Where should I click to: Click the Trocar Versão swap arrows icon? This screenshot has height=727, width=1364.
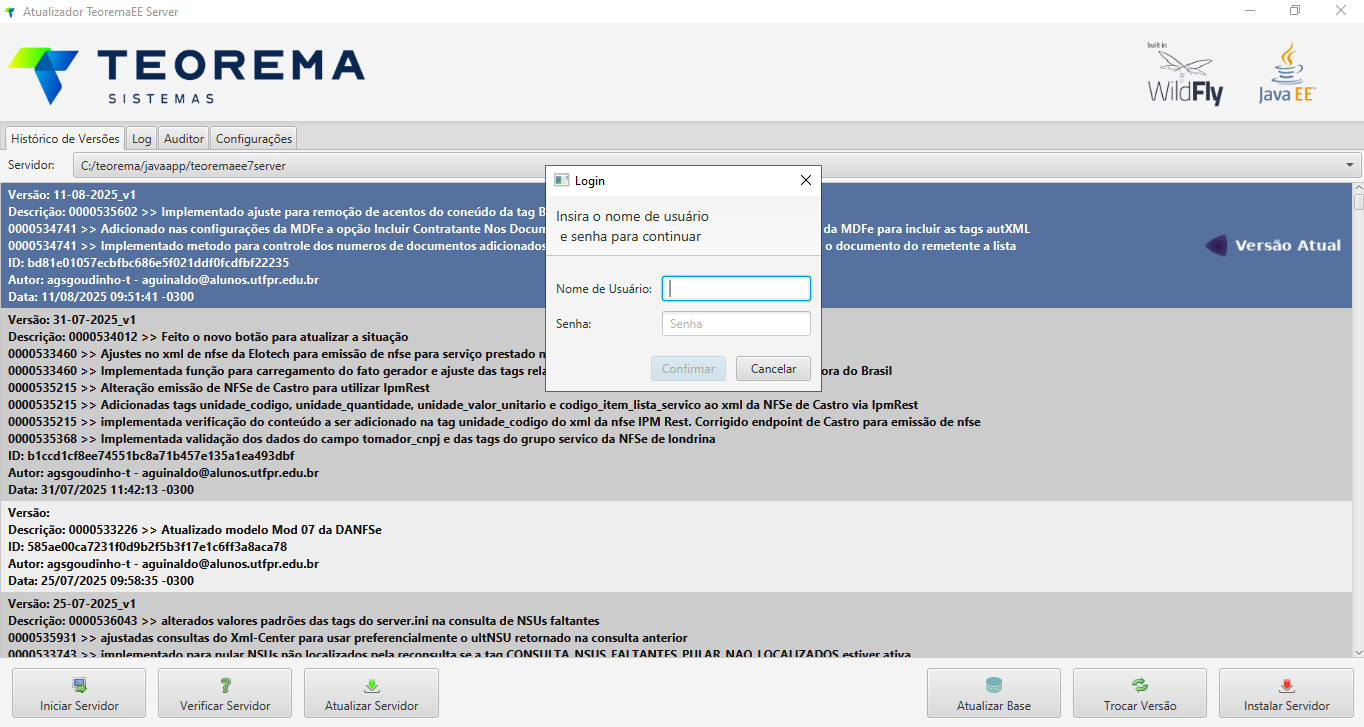1140,685
